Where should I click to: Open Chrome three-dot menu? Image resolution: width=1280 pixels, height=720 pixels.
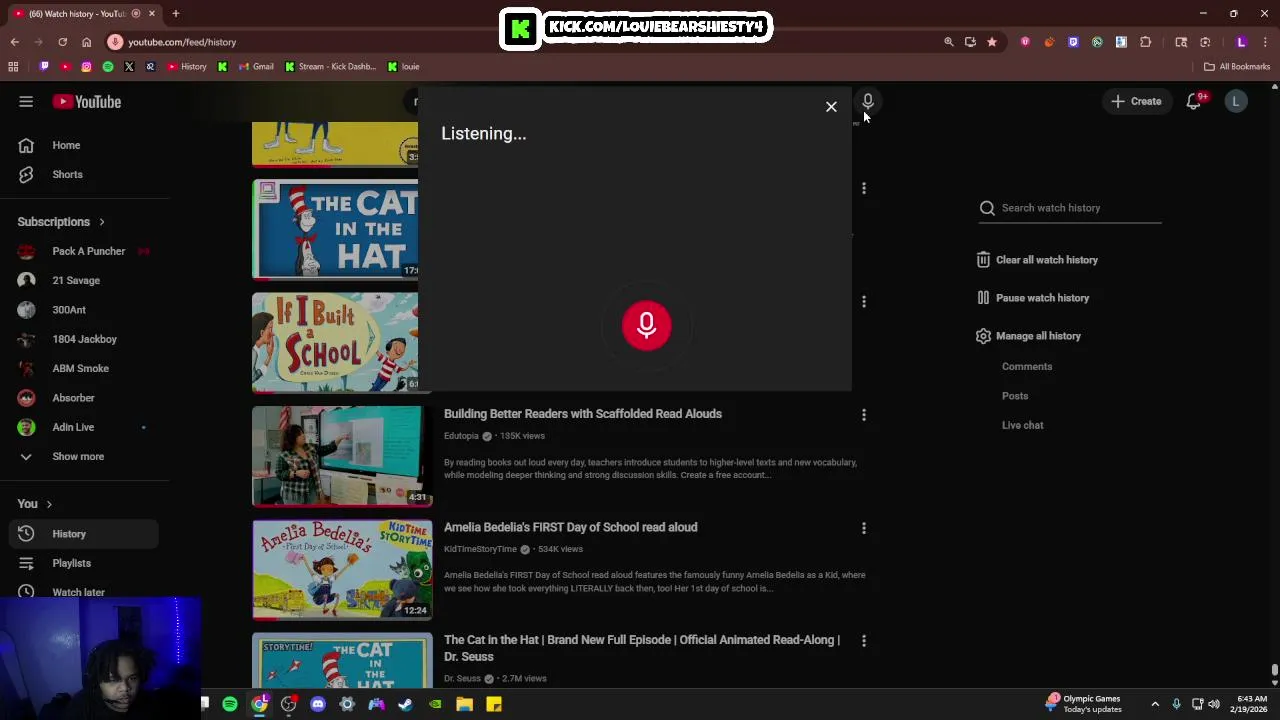coord(1265,42)
